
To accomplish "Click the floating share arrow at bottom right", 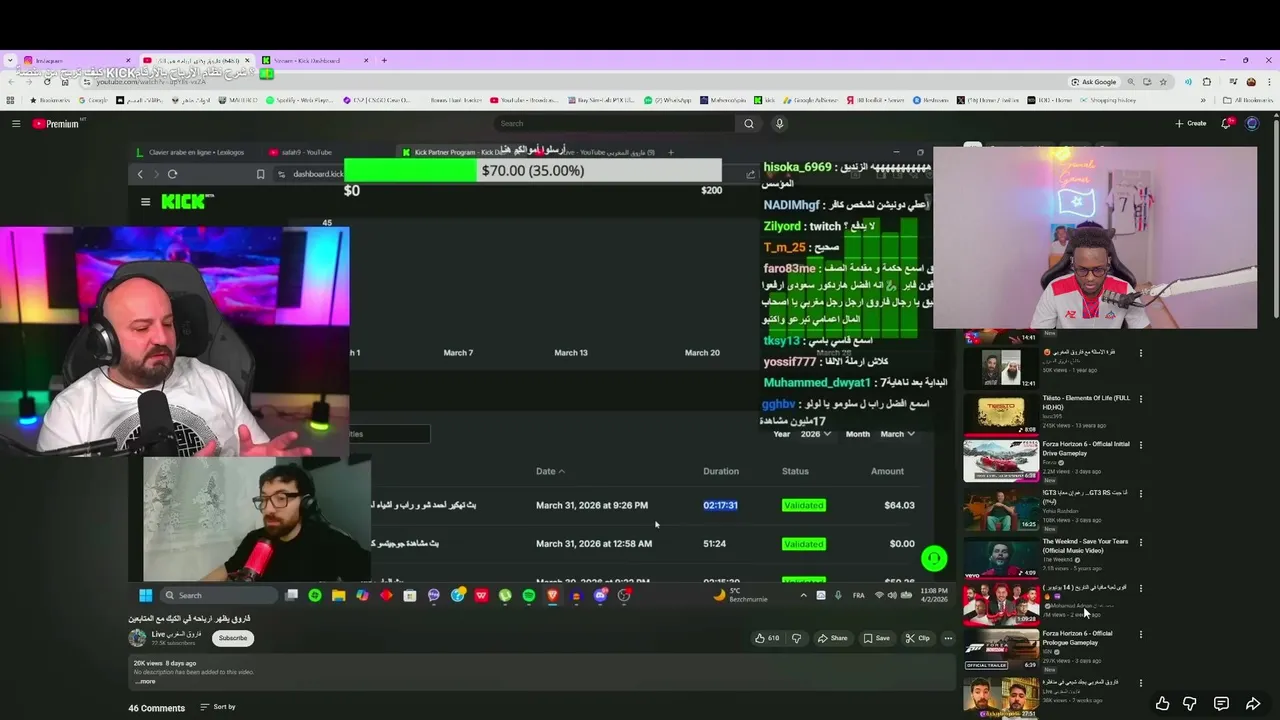I will pyautogui.click(x=1253, y=704).
